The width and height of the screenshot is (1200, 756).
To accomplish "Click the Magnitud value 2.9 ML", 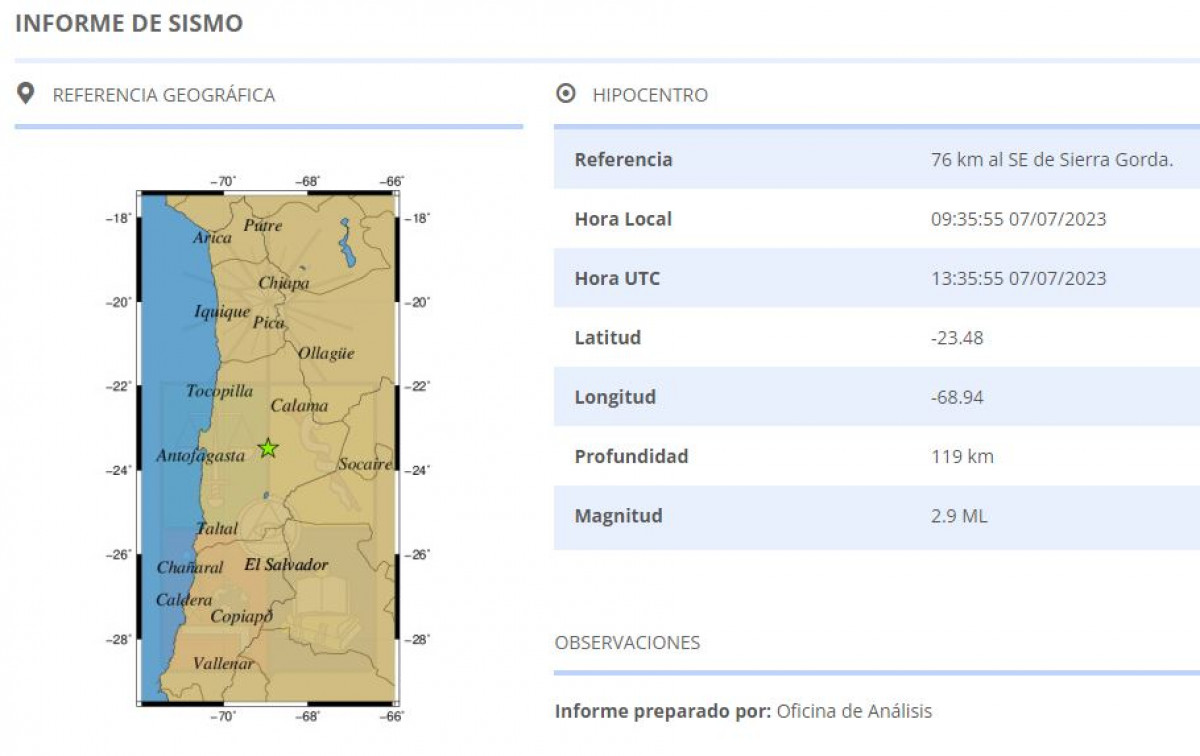I will pyautogui.click(x=959, y=516).
